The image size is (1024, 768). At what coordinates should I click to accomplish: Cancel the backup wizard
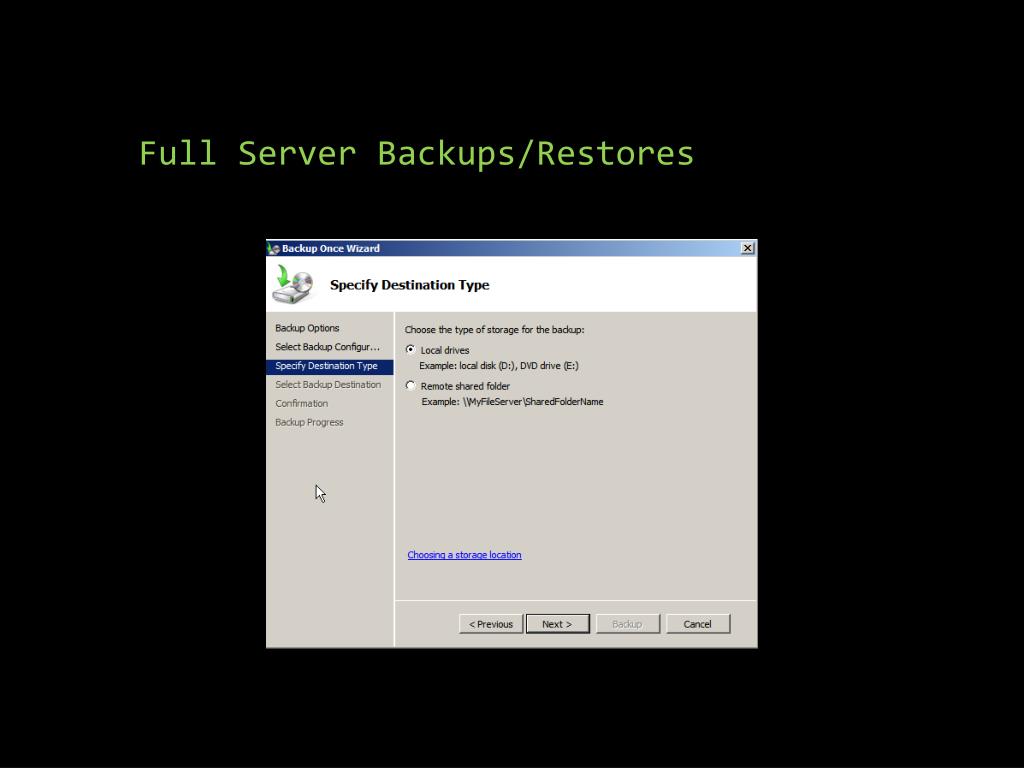pos(697,624)
